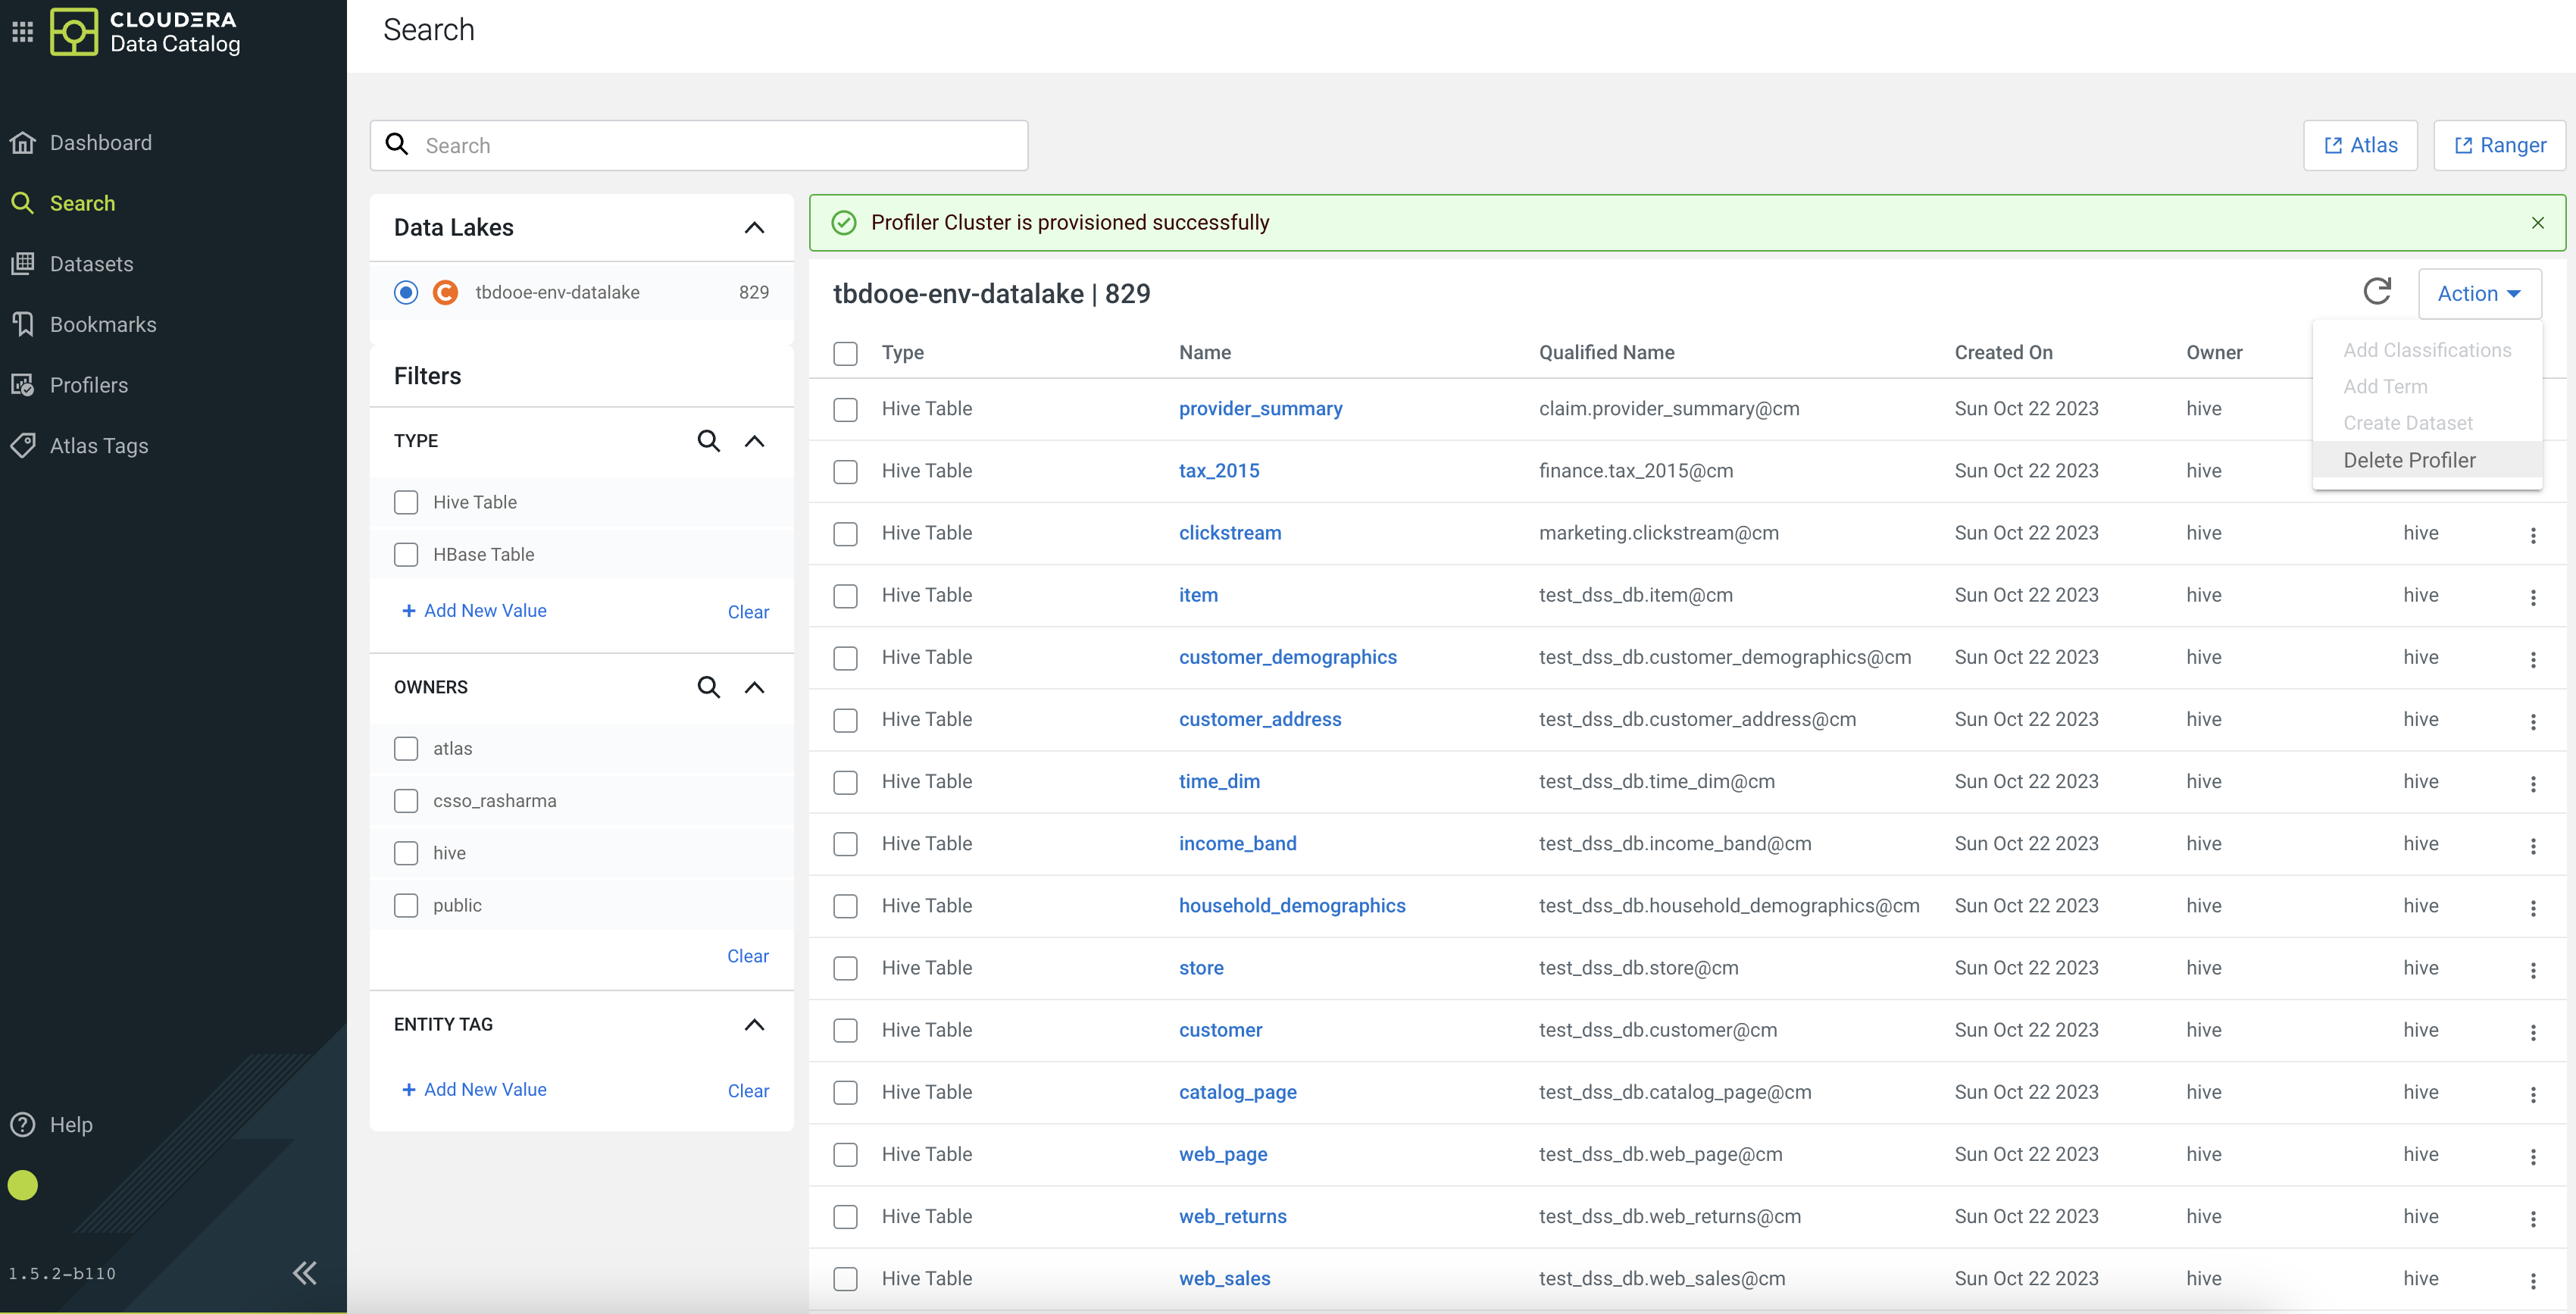Select the tbdooe-env-datalake radio button
The image size is (2576, 1314).
[406, 292]
